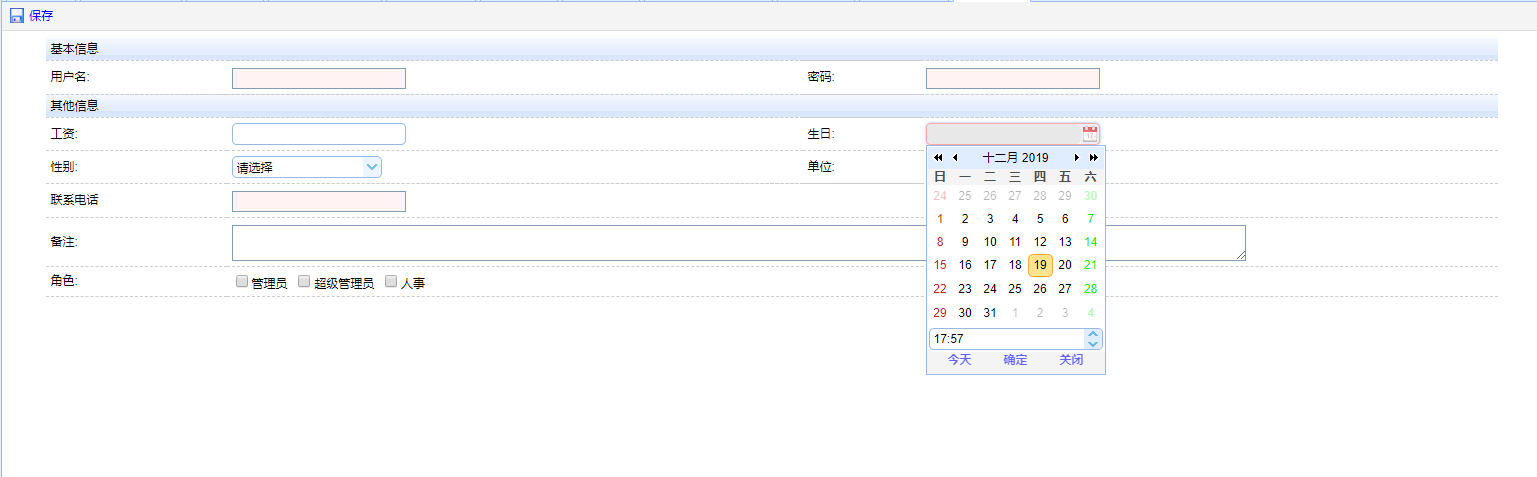Click the 保存 text button
1537x477 pixels.
coord(41,16)
